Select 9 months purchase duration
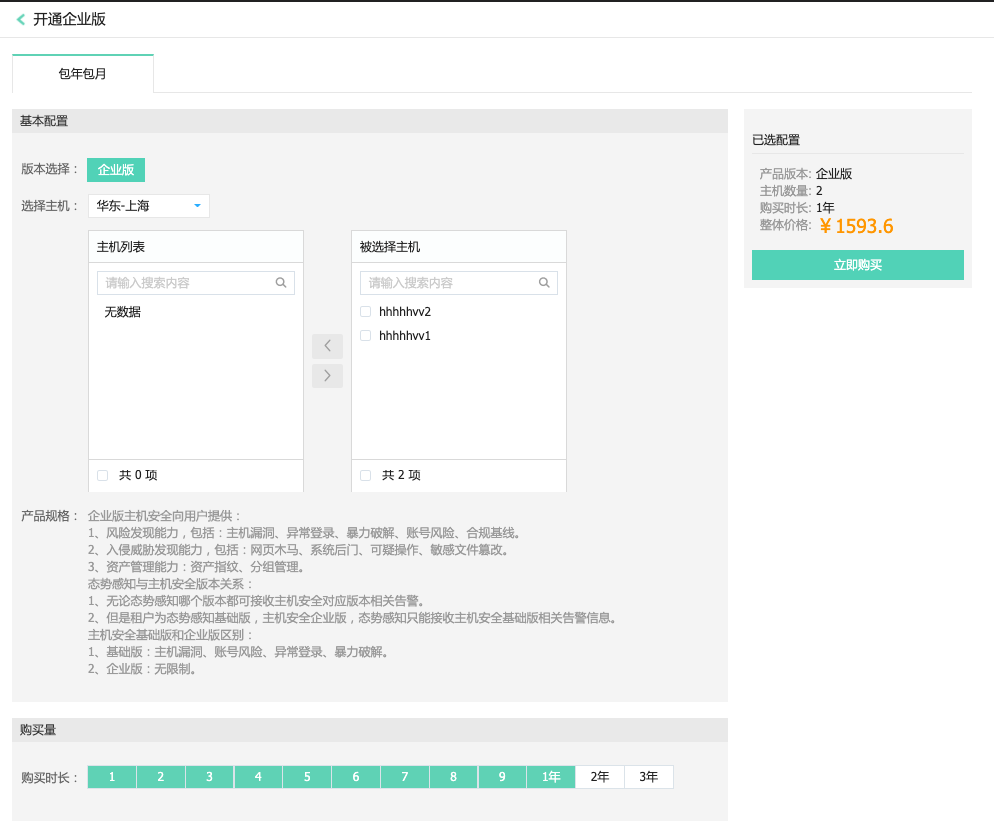 502,776
